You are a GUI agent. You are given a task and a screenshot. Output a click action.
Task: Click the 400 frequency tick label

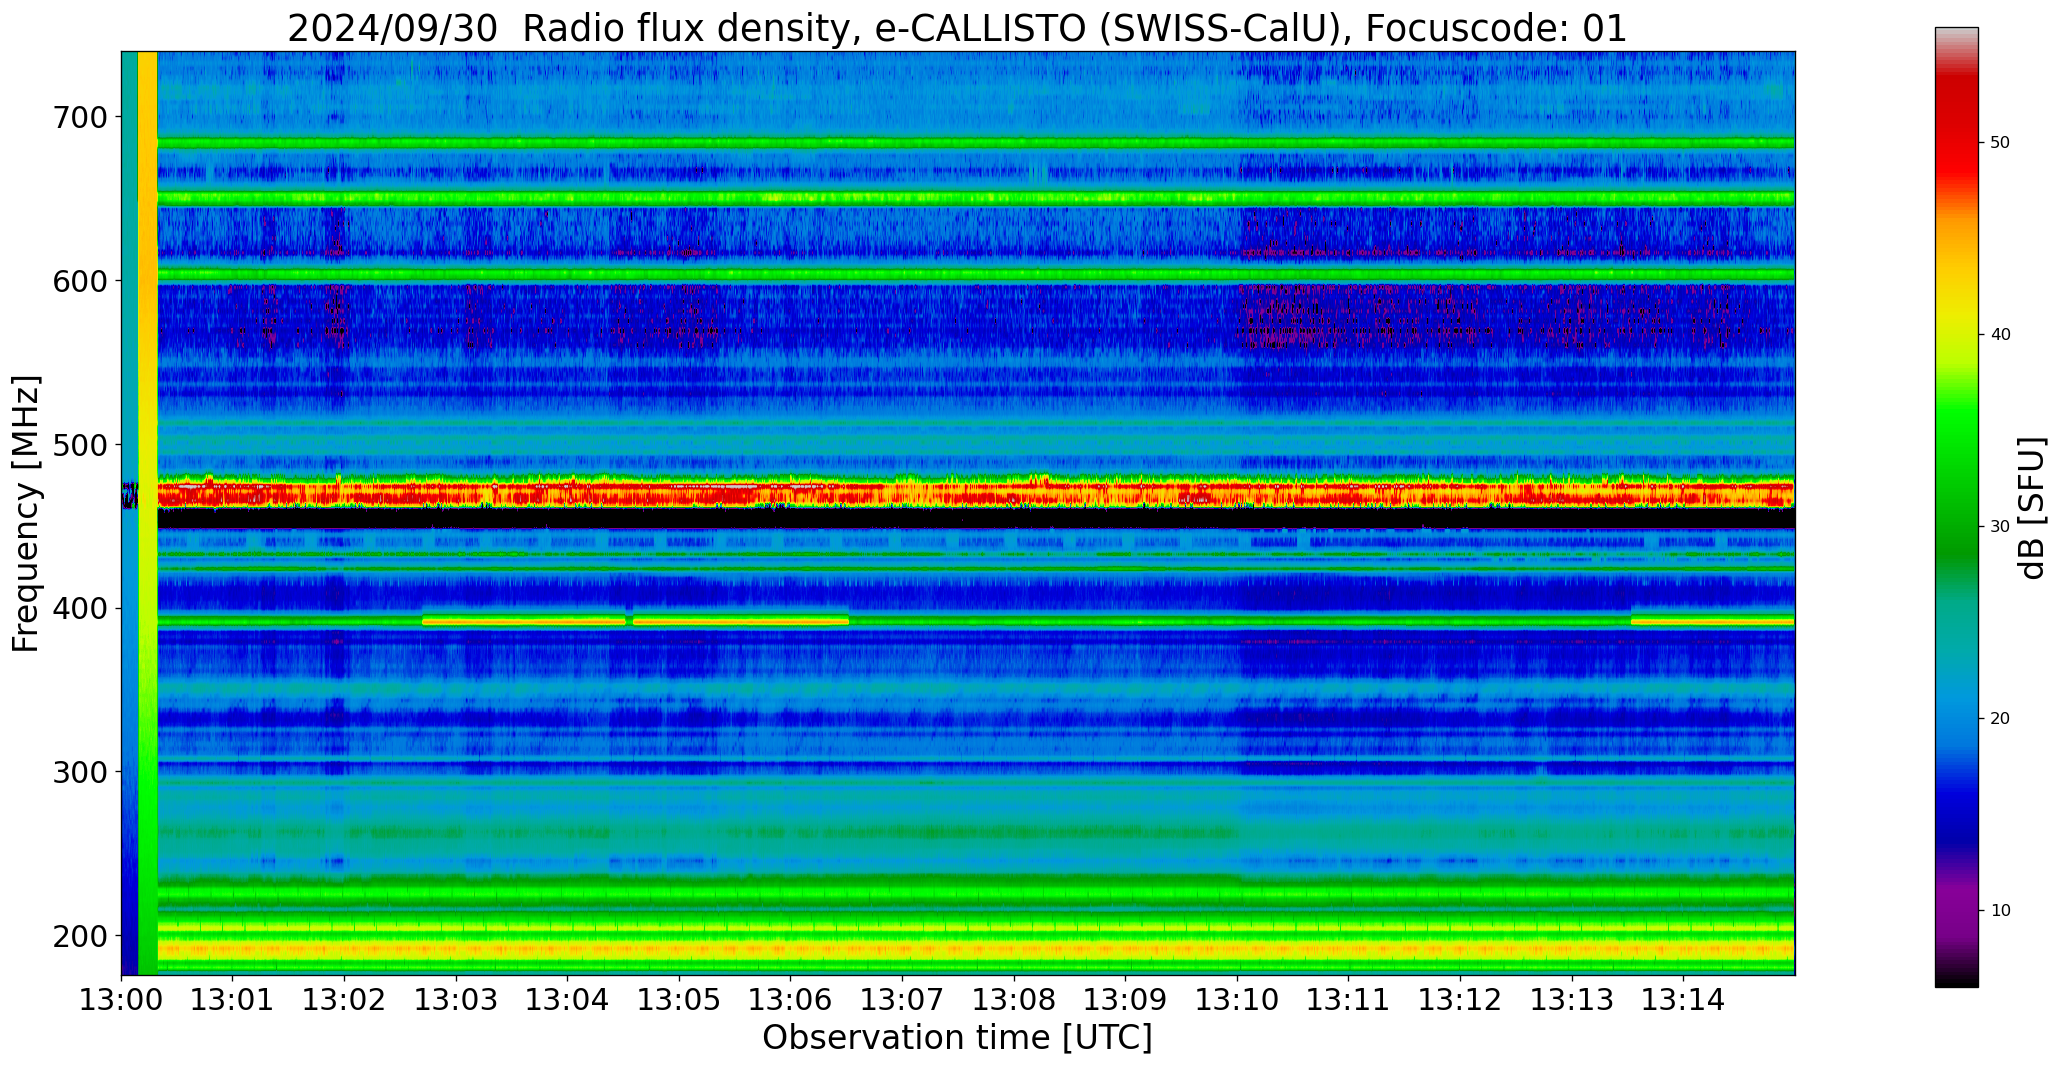coord(79,608)
